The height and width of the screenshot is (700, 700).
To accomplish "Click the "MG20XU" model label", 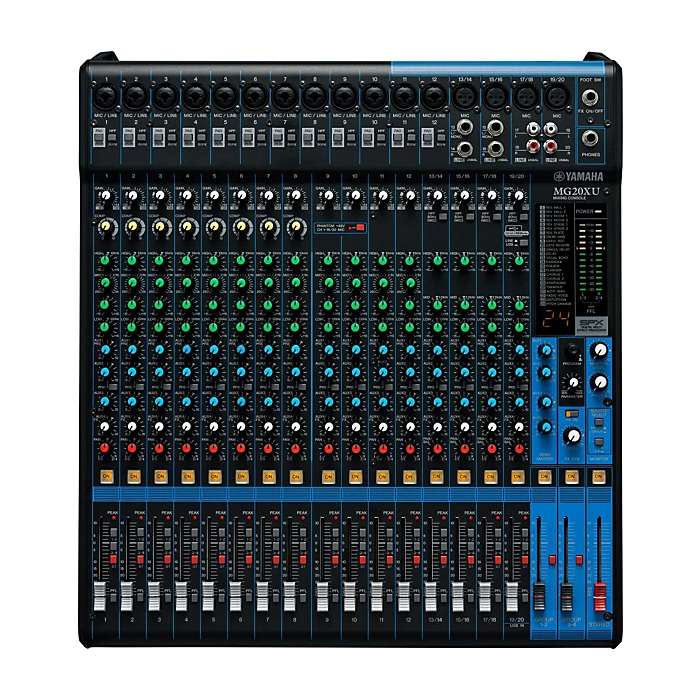I will coord(576,192).
